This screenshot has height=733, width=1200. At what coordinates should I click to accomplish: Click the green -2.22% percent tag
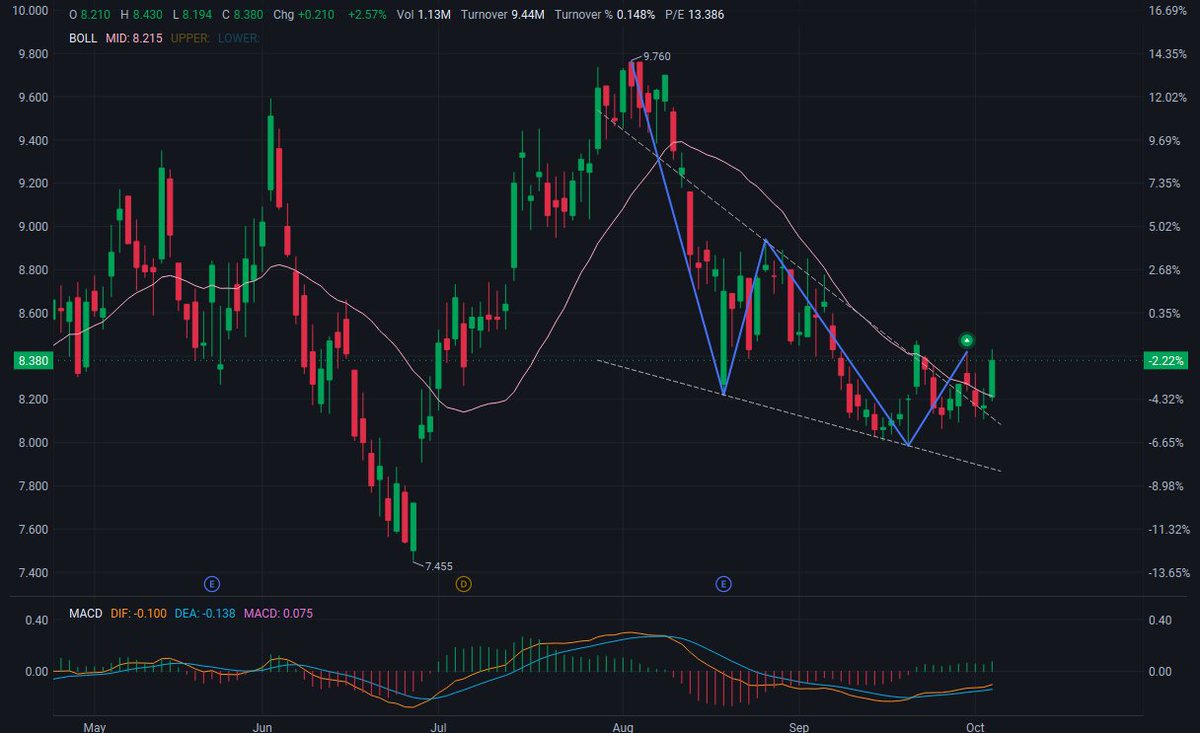coord(1167,360)
